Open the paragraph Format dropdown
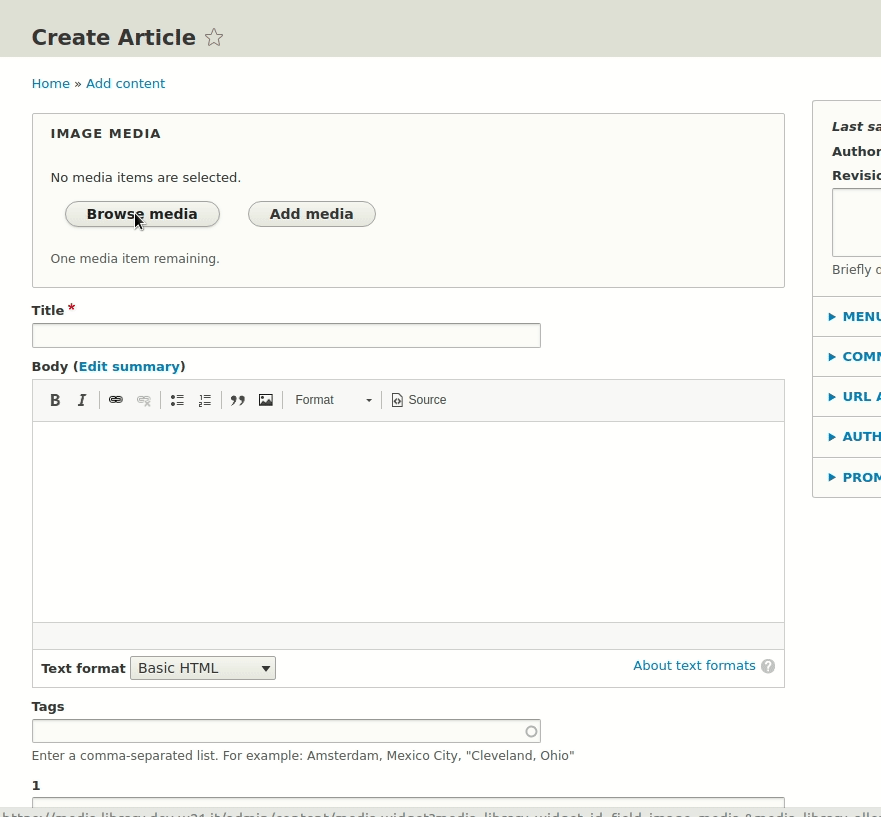881x817 pixels. 332,400
